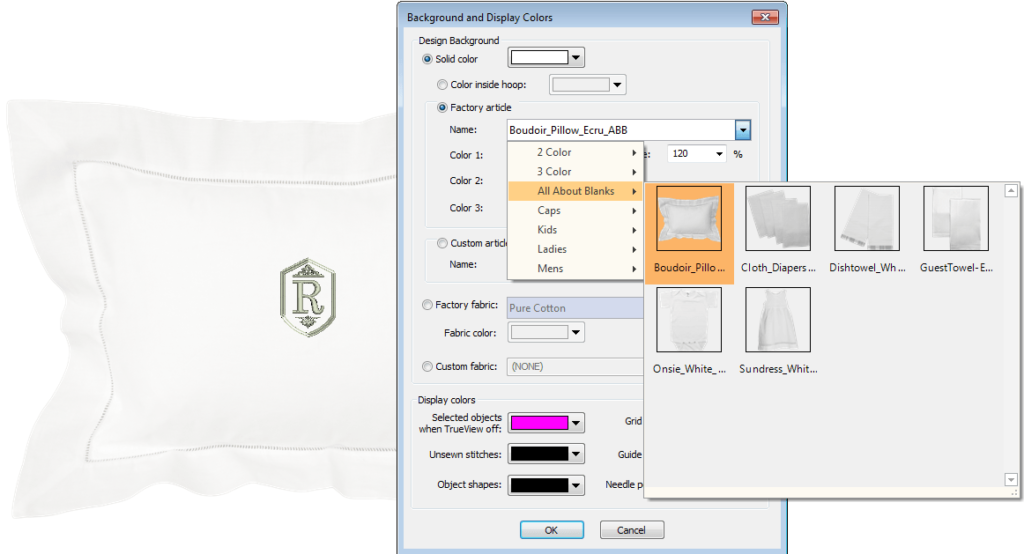This screenshot has width=1024, height=554.
Task: Pick the Sundress White article thumbnail
Action: [778, 320]
